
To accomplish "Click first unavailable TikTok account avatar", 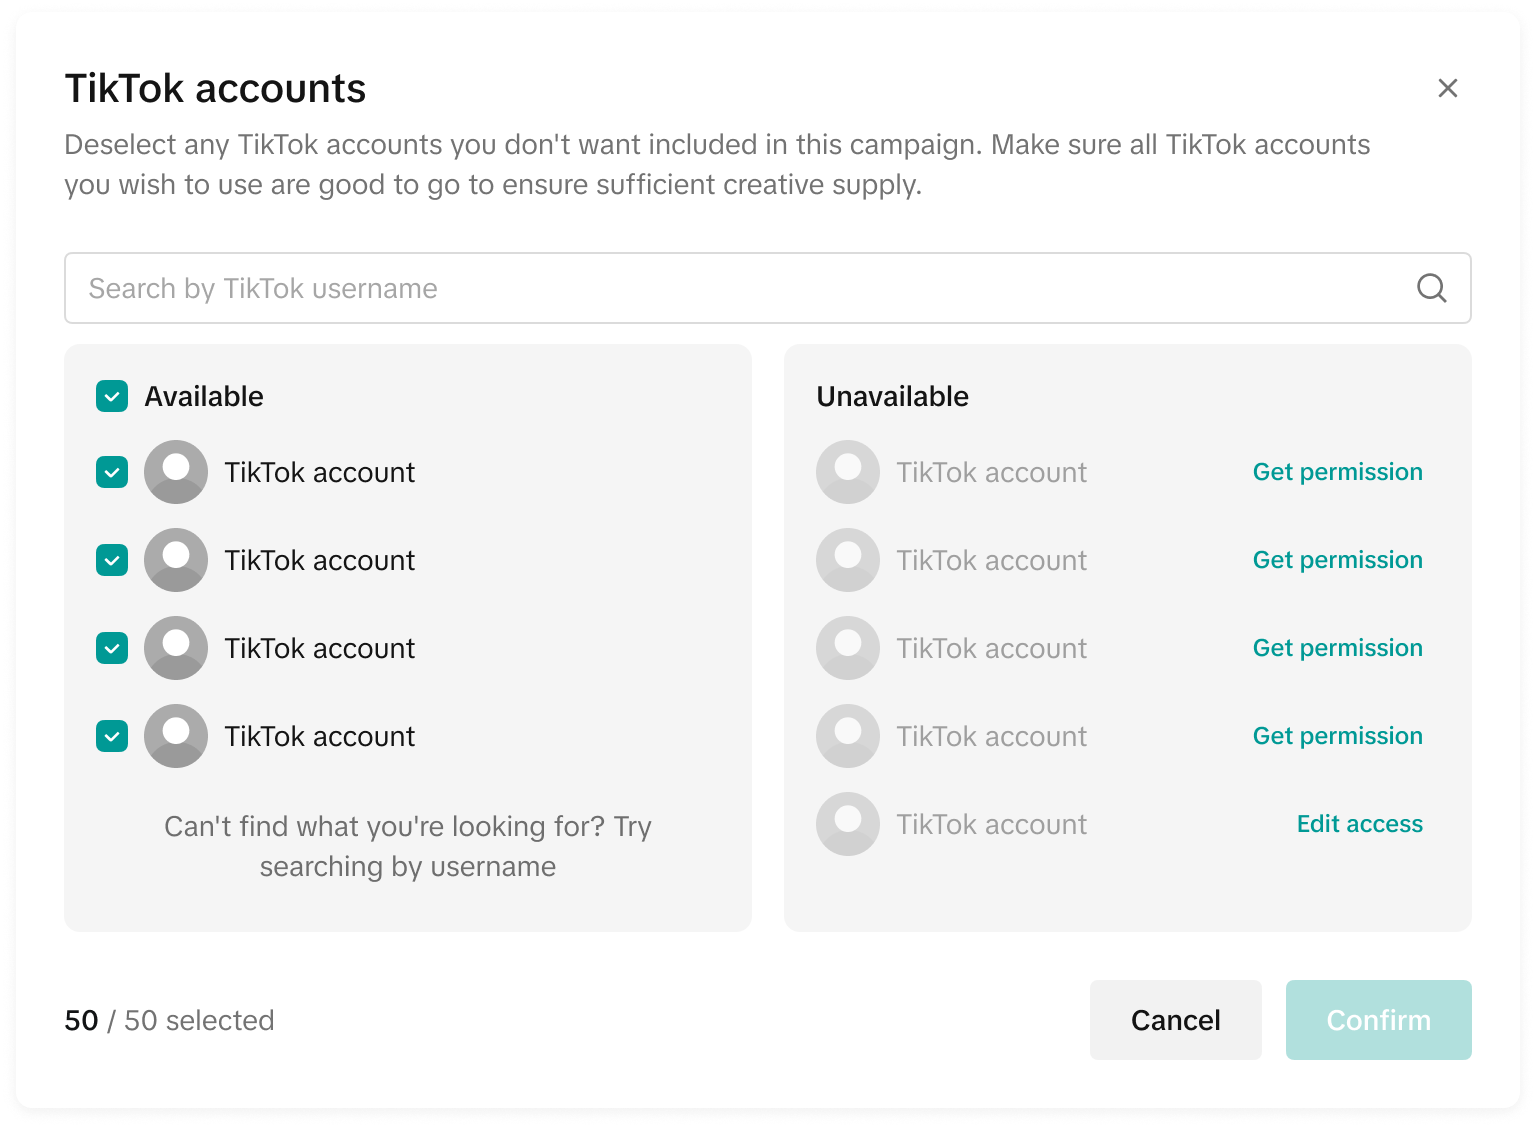I will 848,472.
